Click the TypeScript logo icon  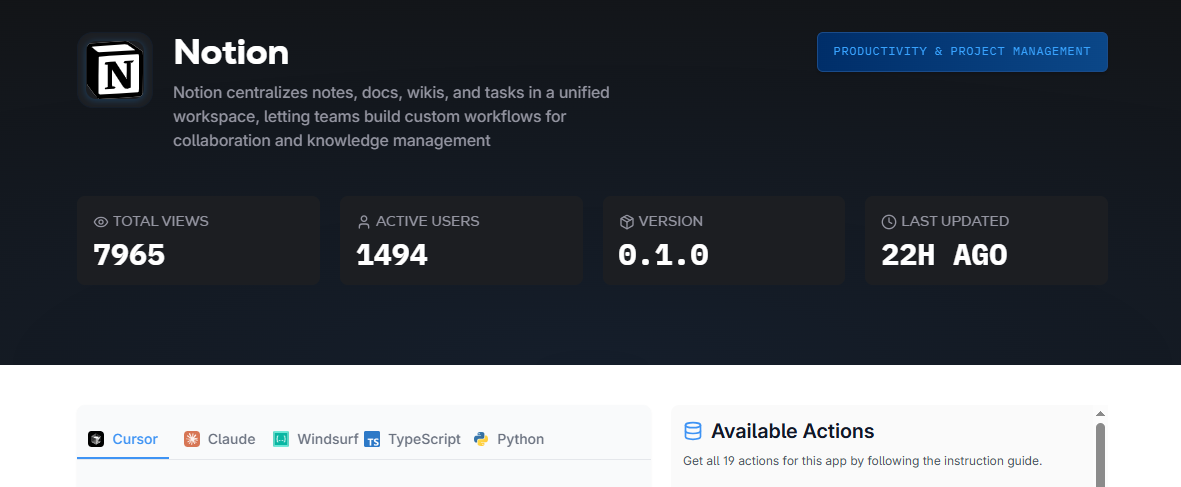(x=372, y=439)
